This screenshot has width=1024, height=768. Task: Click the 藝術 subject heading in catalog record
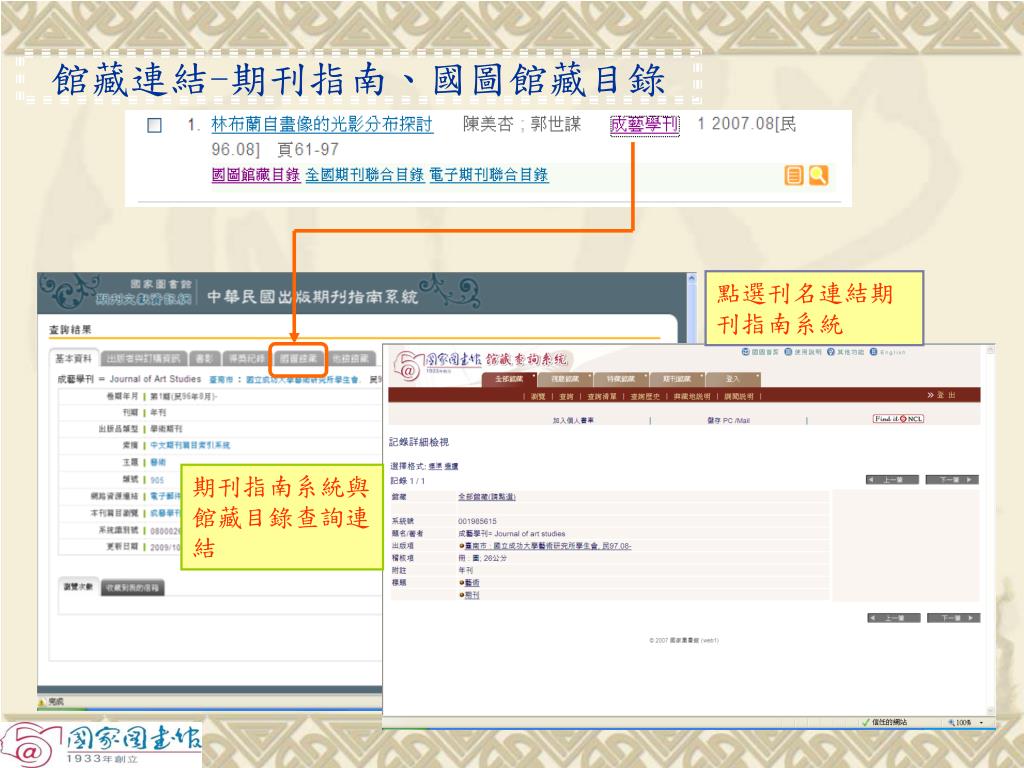(x=472, y=583)
